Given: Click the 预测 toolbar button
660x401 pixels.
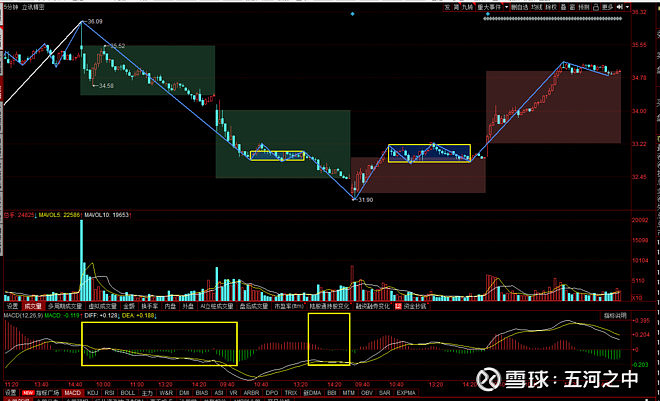Looking at the screenshot, I should click(x=584, y=7).
